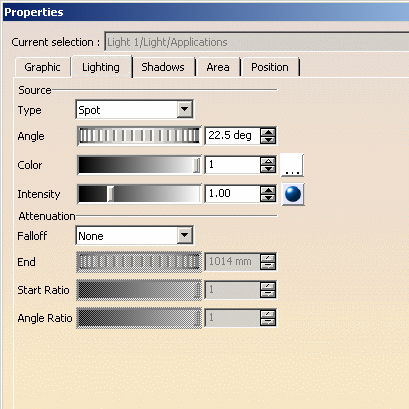The width and height of the screenshot is (409, 409).
Task: Increase Color value with up arrow
Action: [268, 161]
